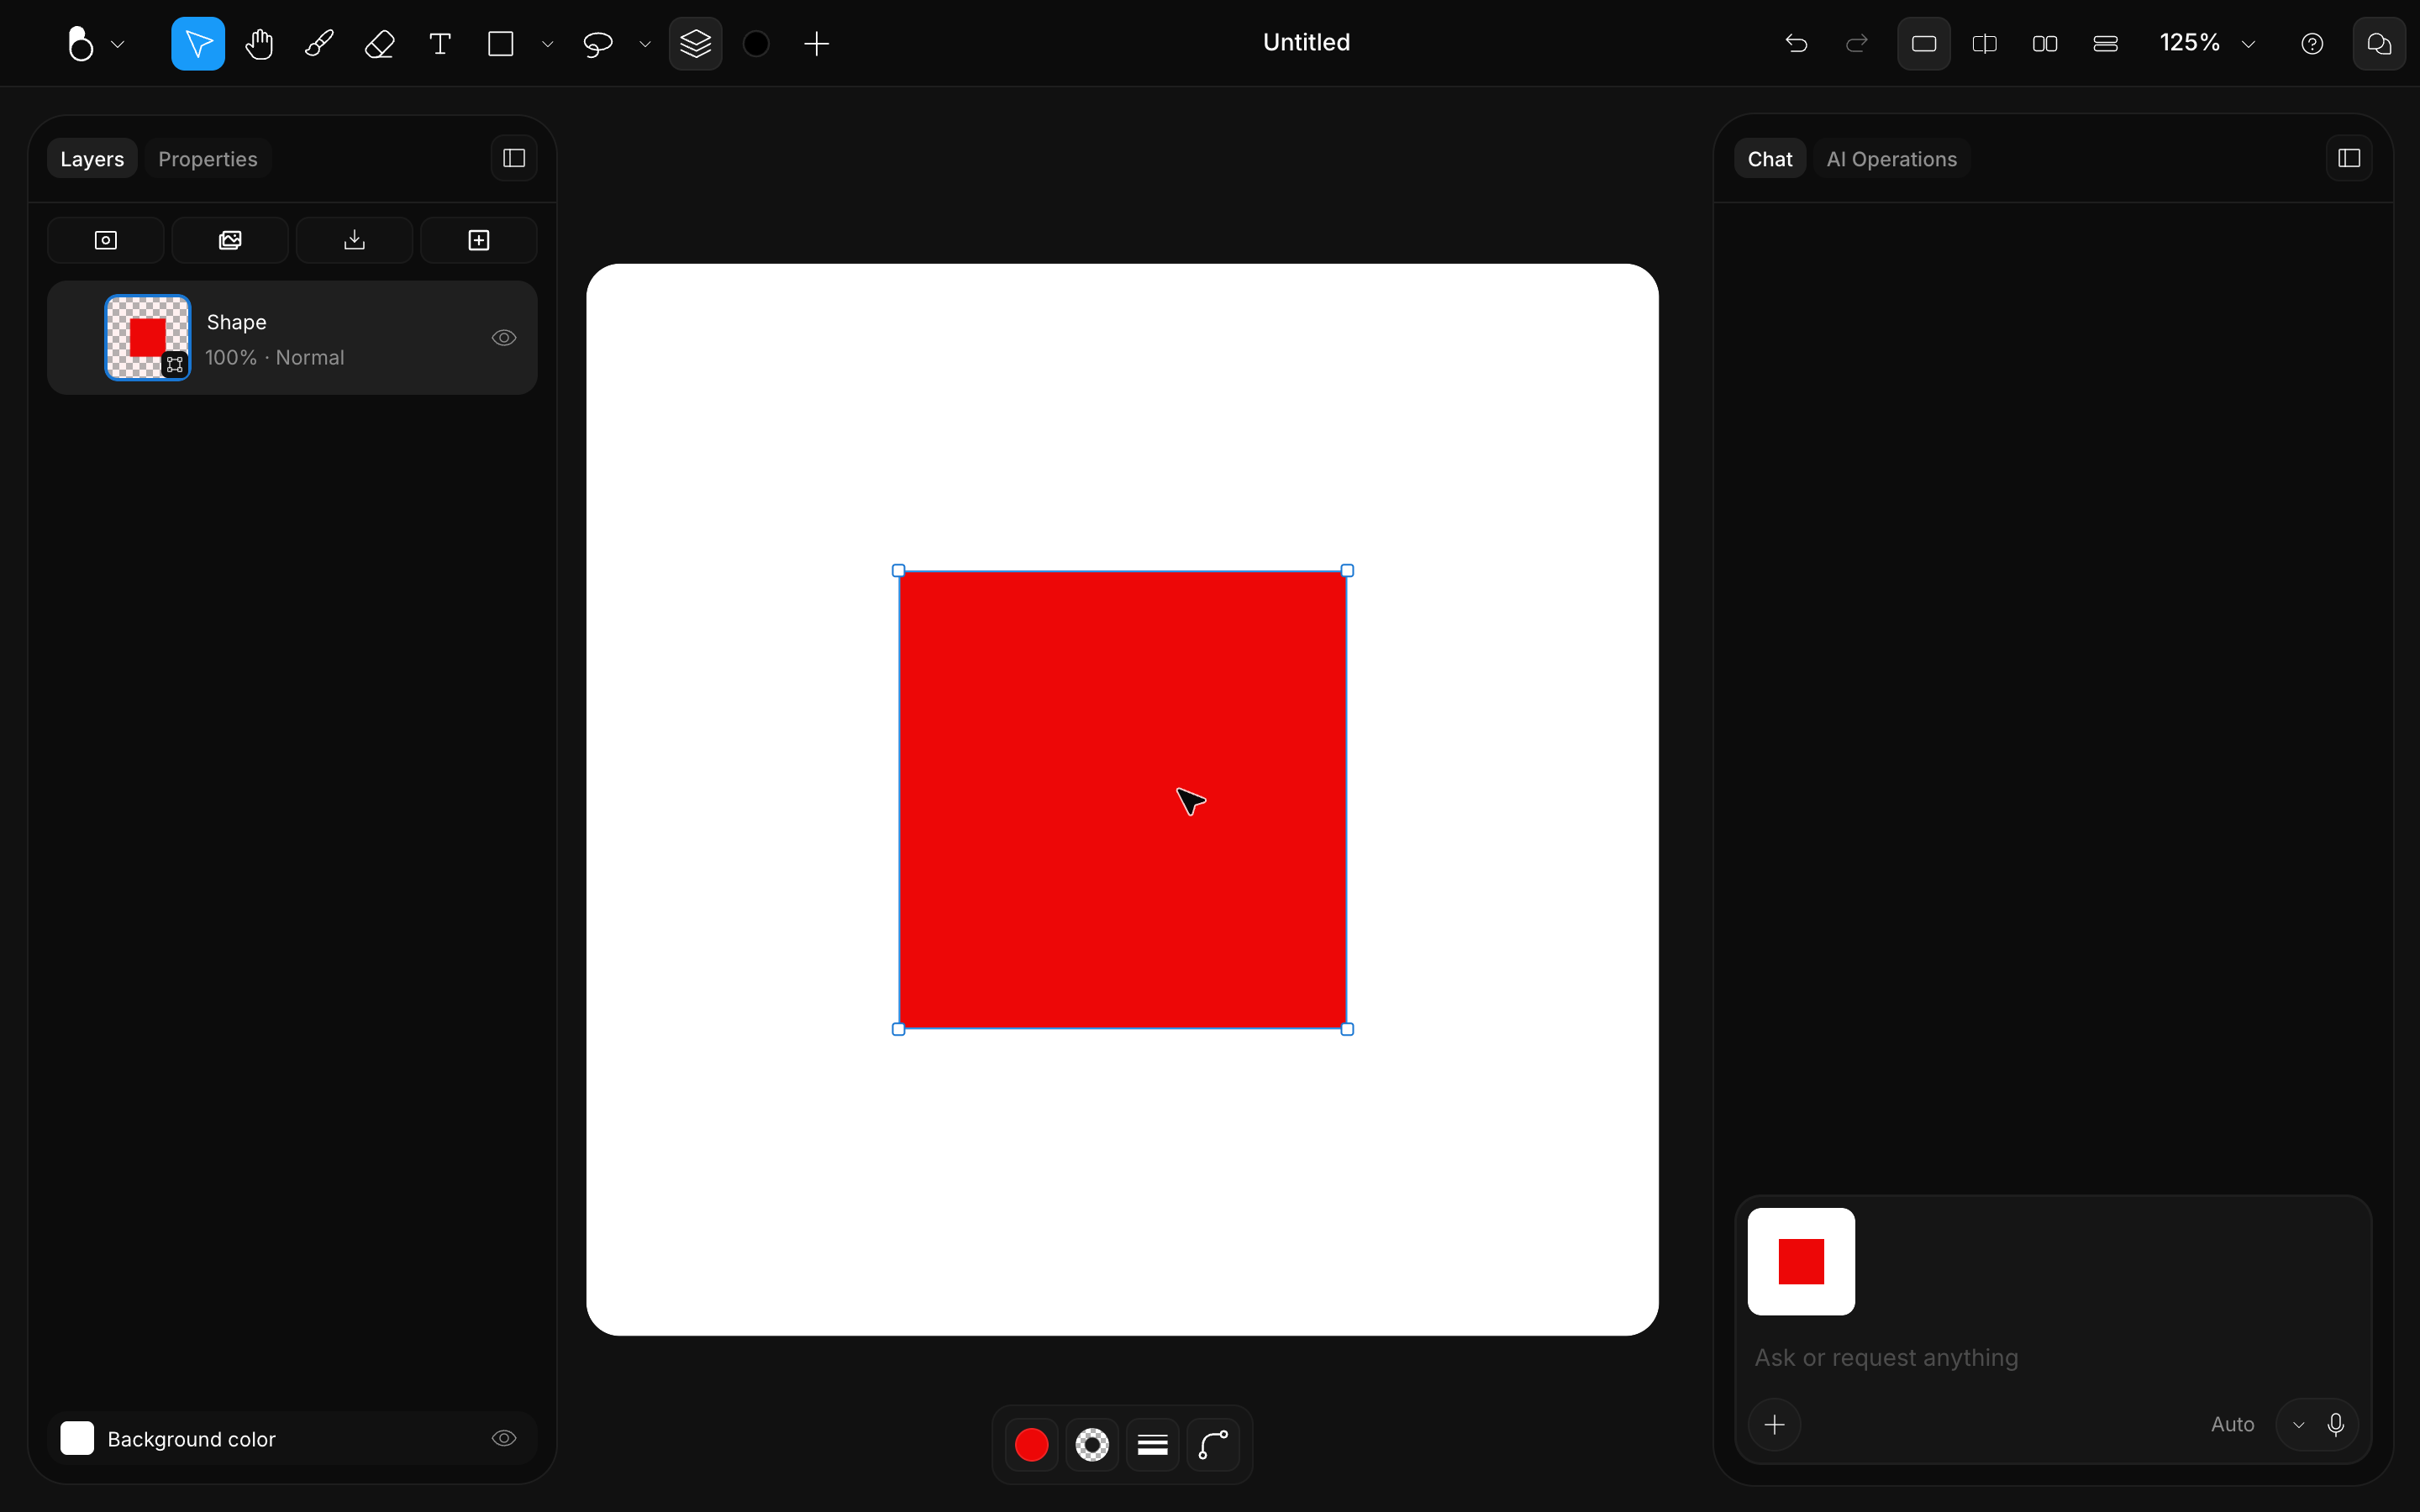Image resolution: width=2420 pixels, height=1512 pixels.
Task: Open the red fill color option
Action: (x=1031, y=1444)
